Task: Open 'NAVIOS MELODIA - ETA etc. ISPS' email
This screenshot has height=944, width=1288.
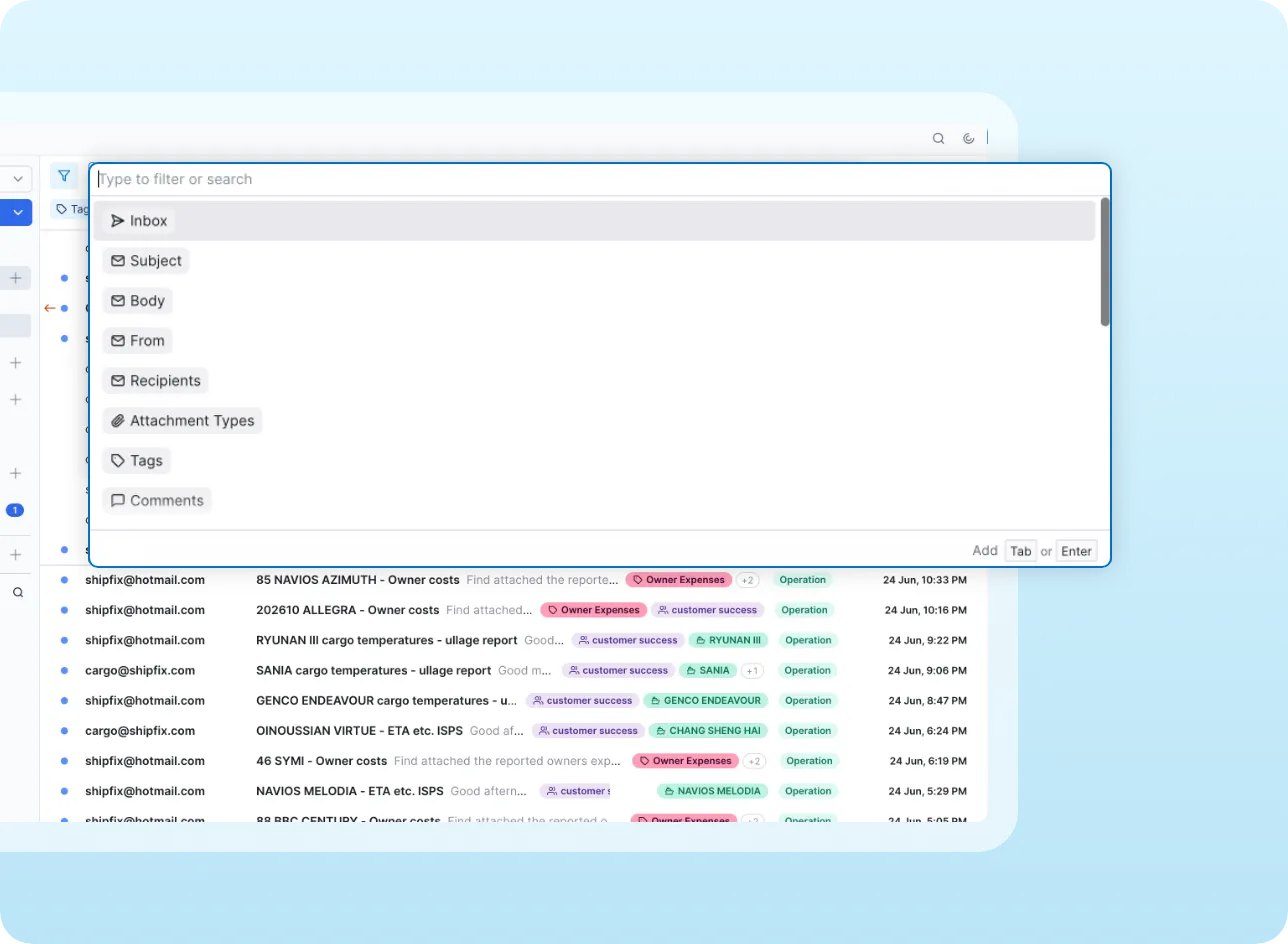Action: [350, 791]
